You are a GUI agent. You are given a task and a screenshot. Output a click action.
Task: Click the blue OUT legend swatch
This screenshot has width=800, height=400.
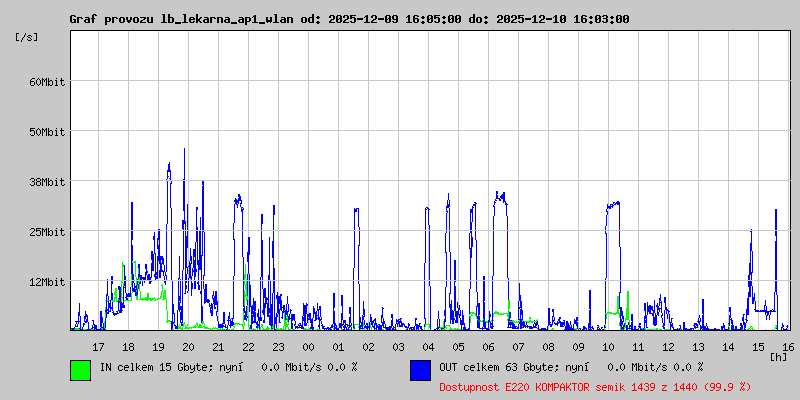coord(420,370)
